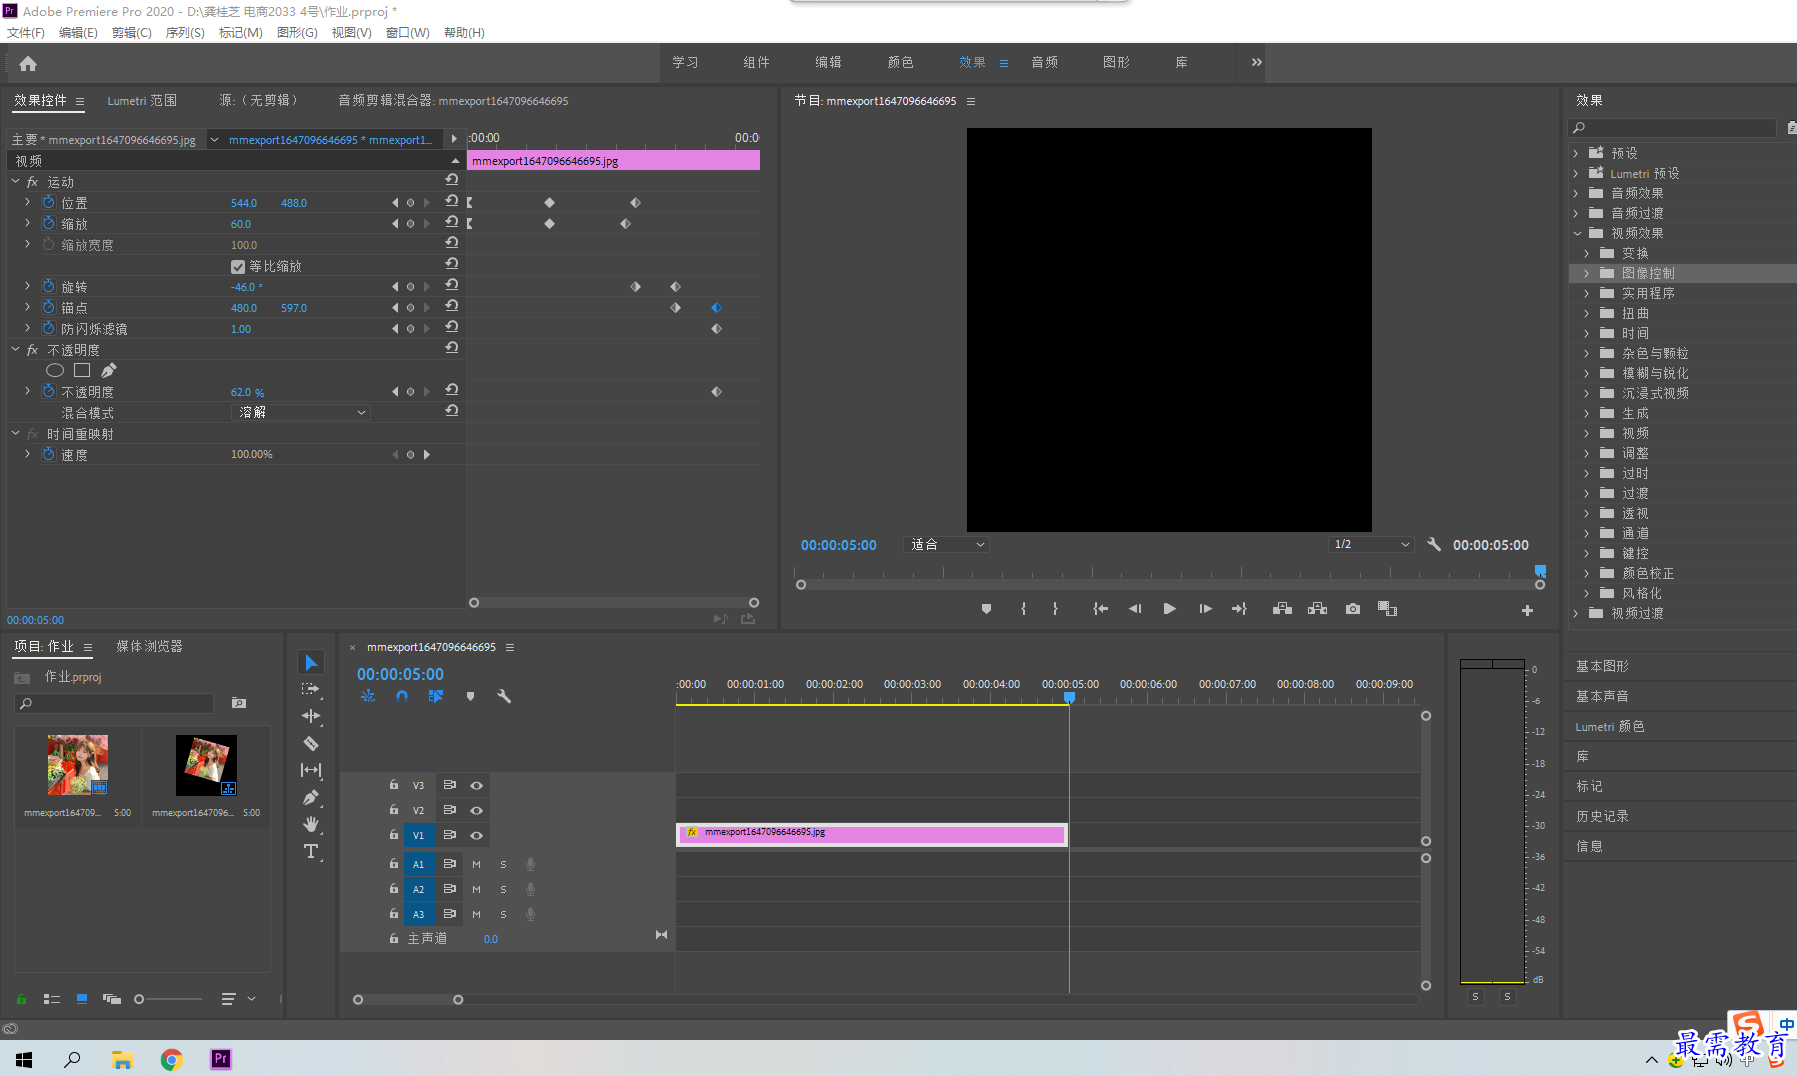Collapse the 运动 effect section
The width and height of the screenshot is (1797, 1076).
click(x=16, y=182)
